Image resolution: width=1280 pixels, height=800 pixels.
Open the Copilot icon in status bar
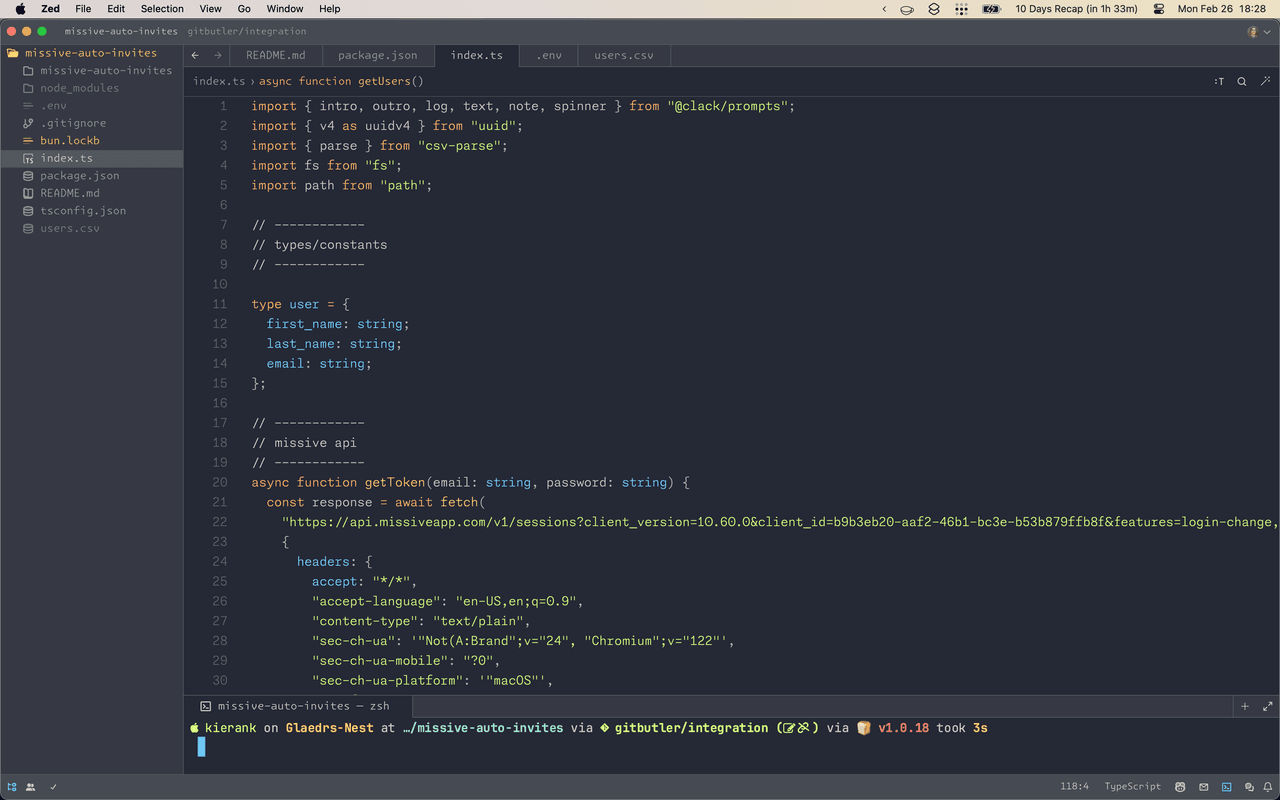click(x=1181, y=787)
